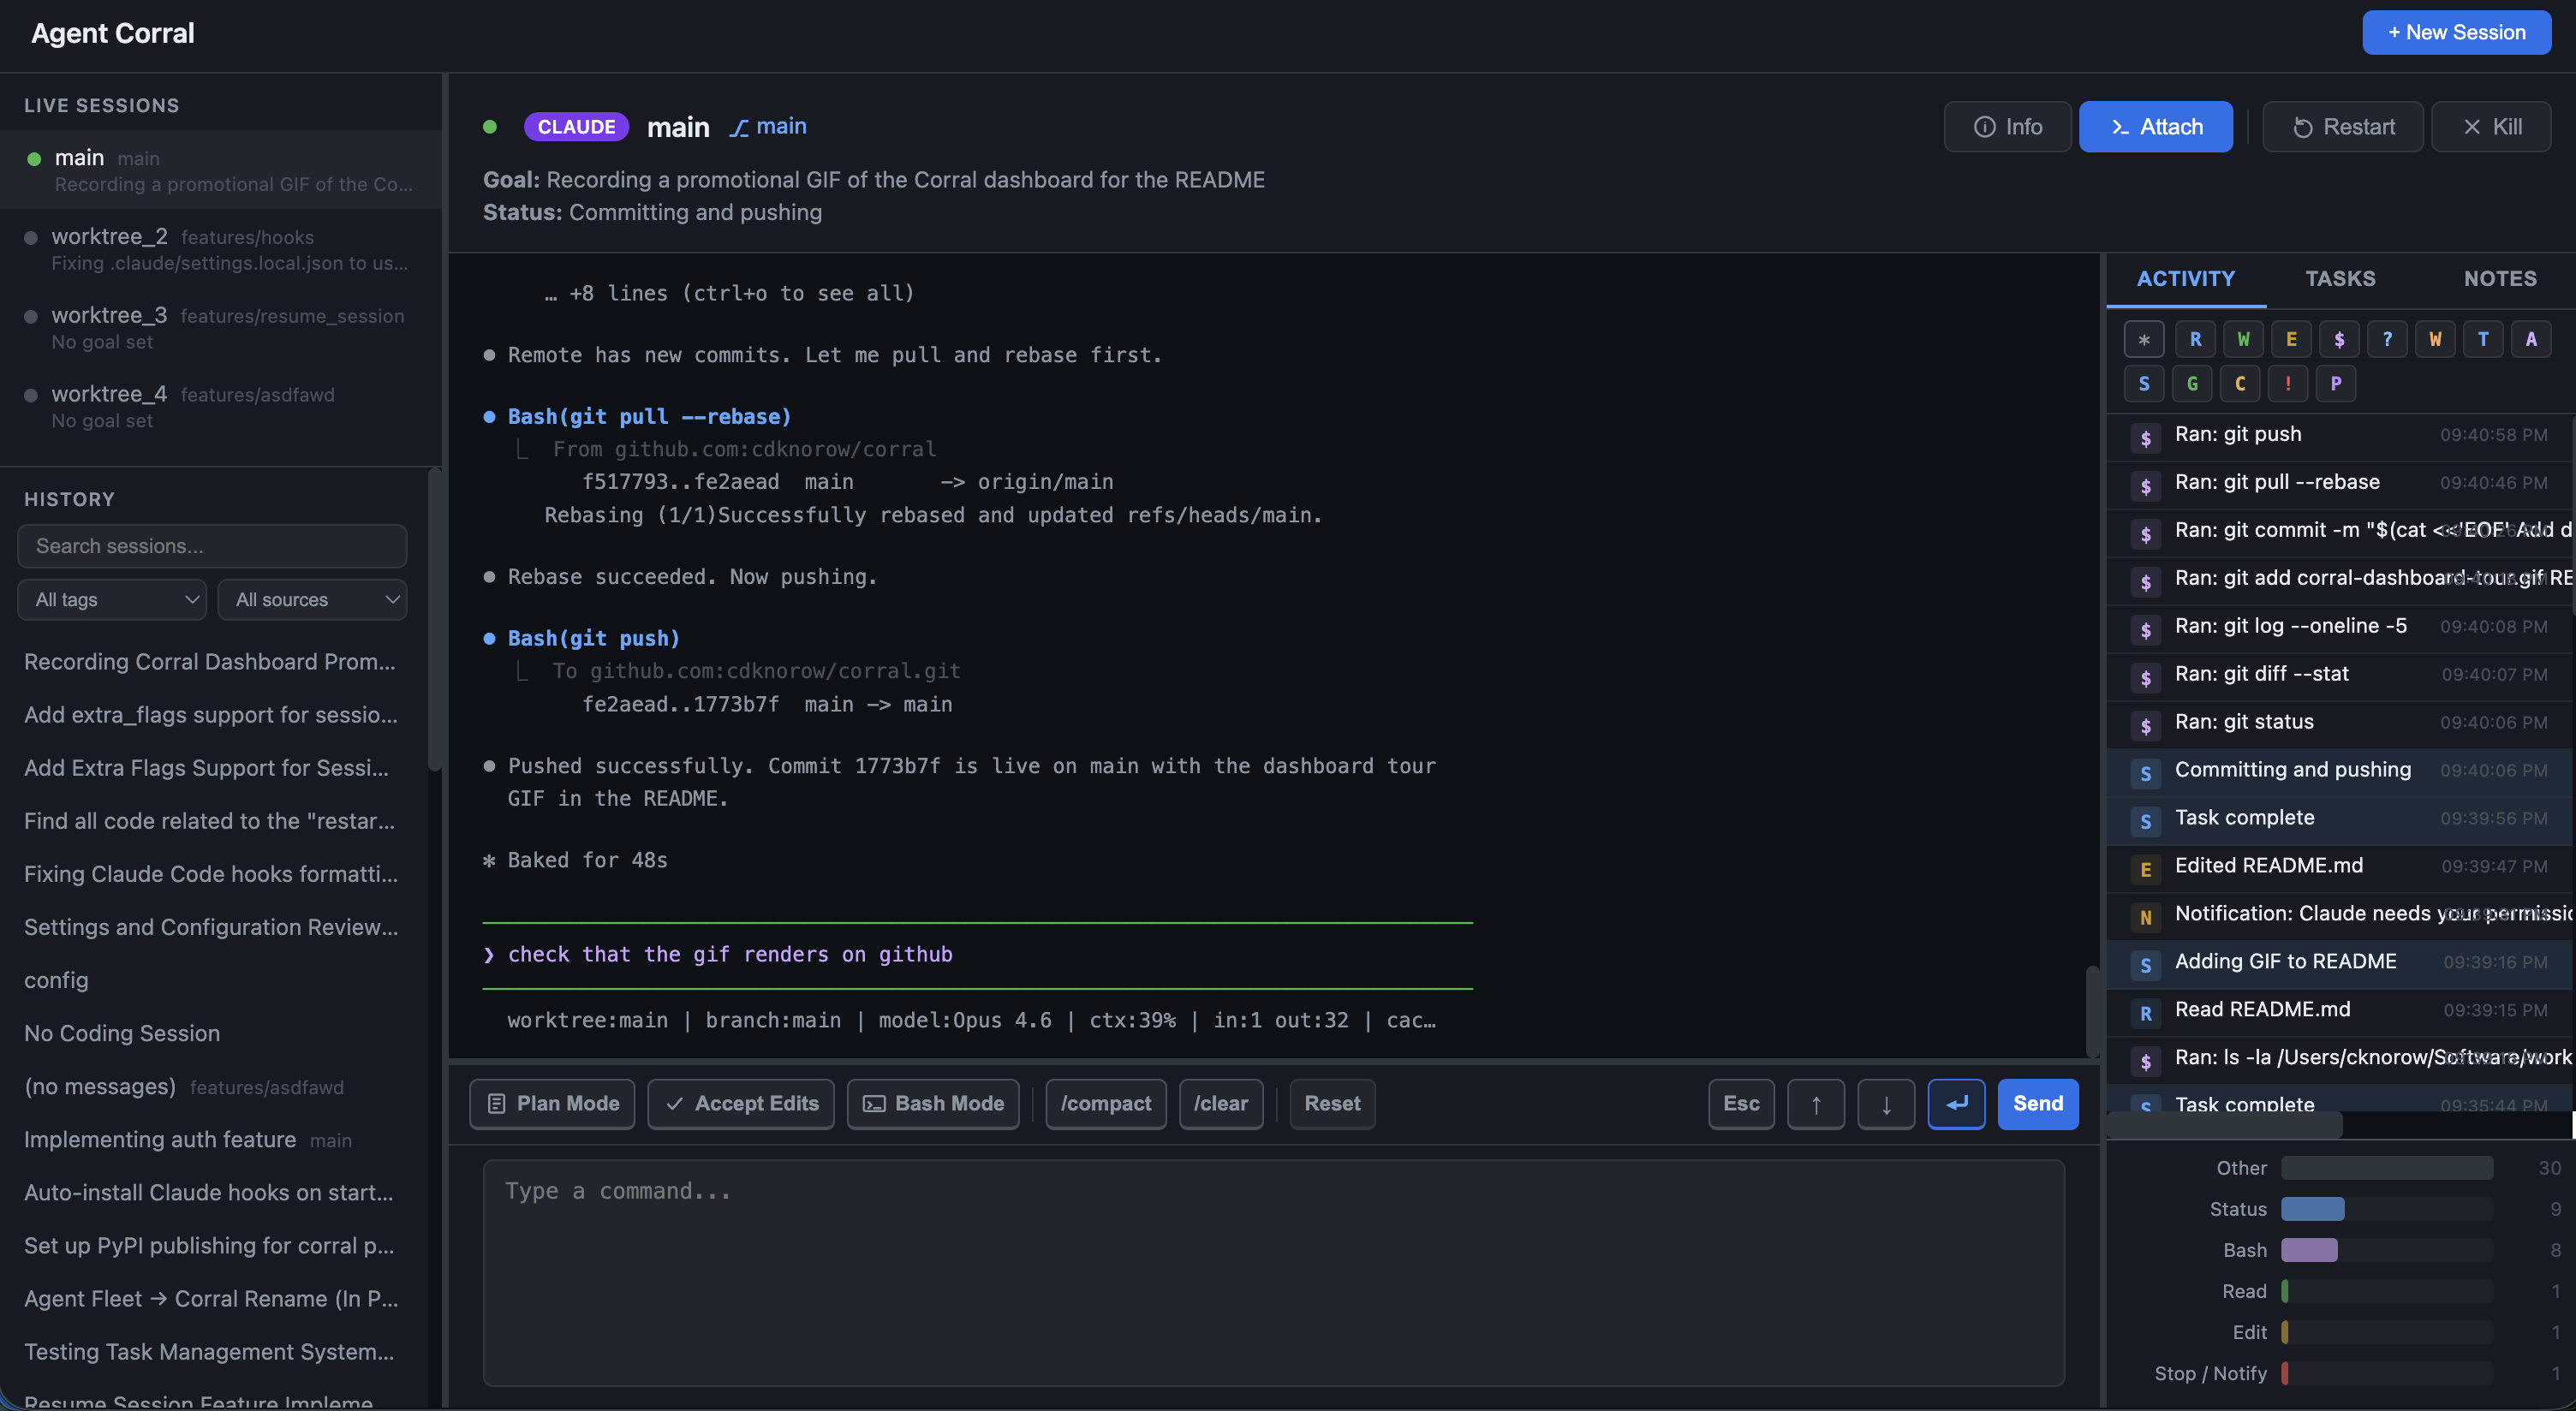
Task: Toggle the red exclamation activity filter
Action: (x=2287, y=383)
